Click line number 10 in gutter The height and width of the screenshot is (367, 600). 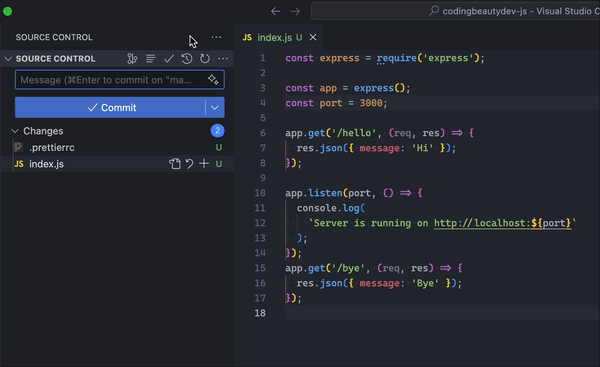[260, 193]
